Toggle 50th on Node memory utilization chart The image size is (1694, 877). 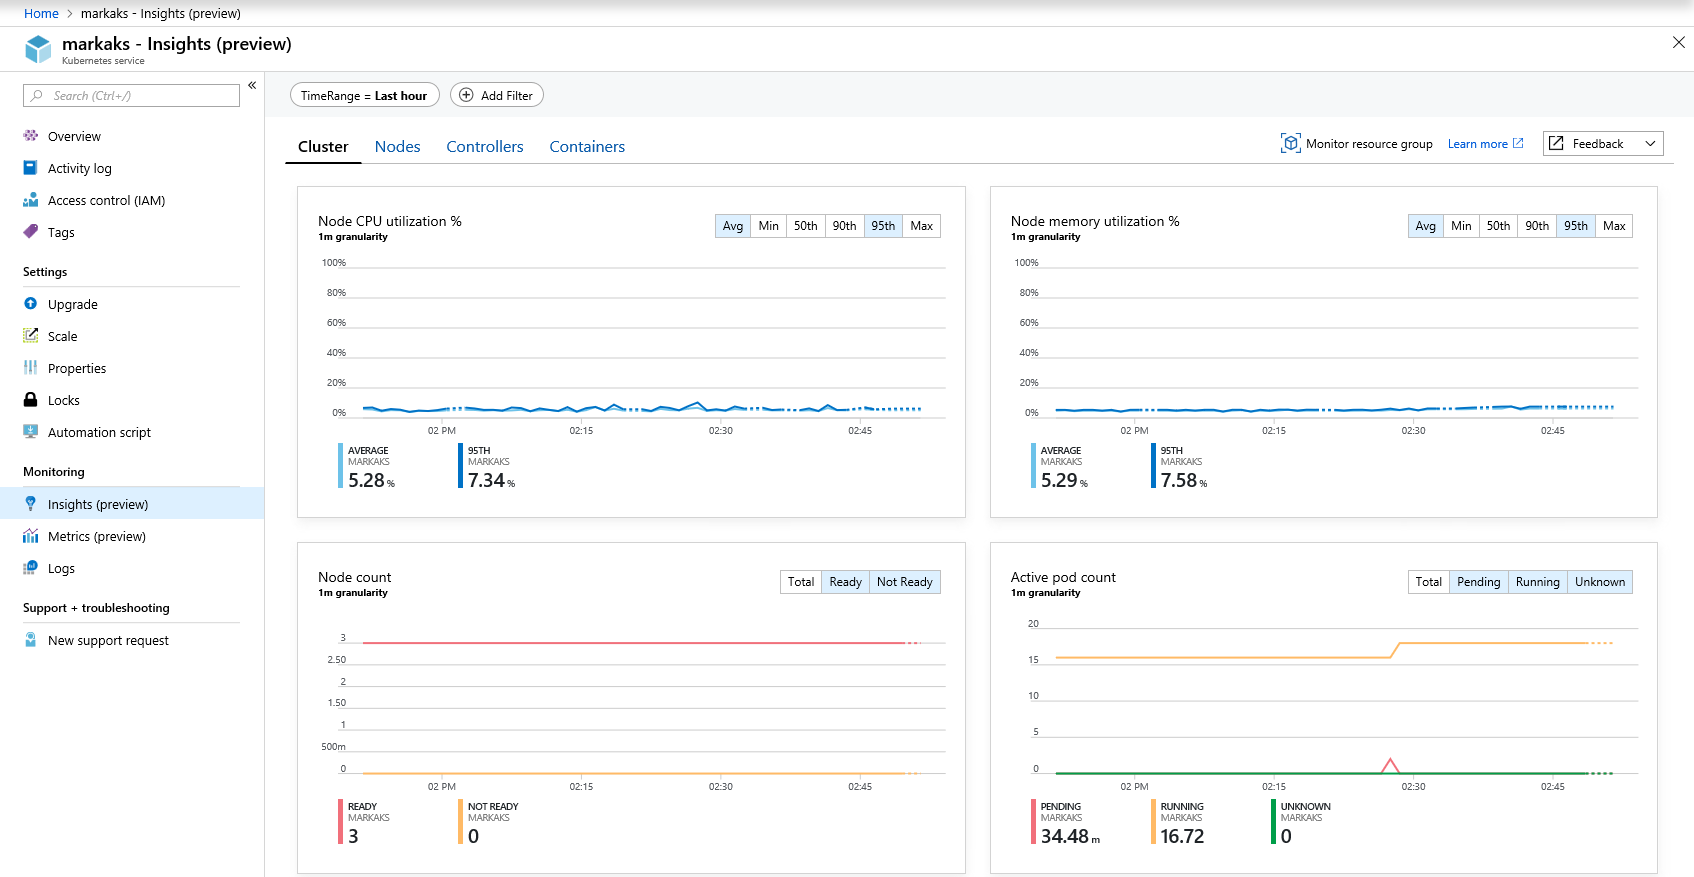pyautogui.click(x=1498, y=226)
